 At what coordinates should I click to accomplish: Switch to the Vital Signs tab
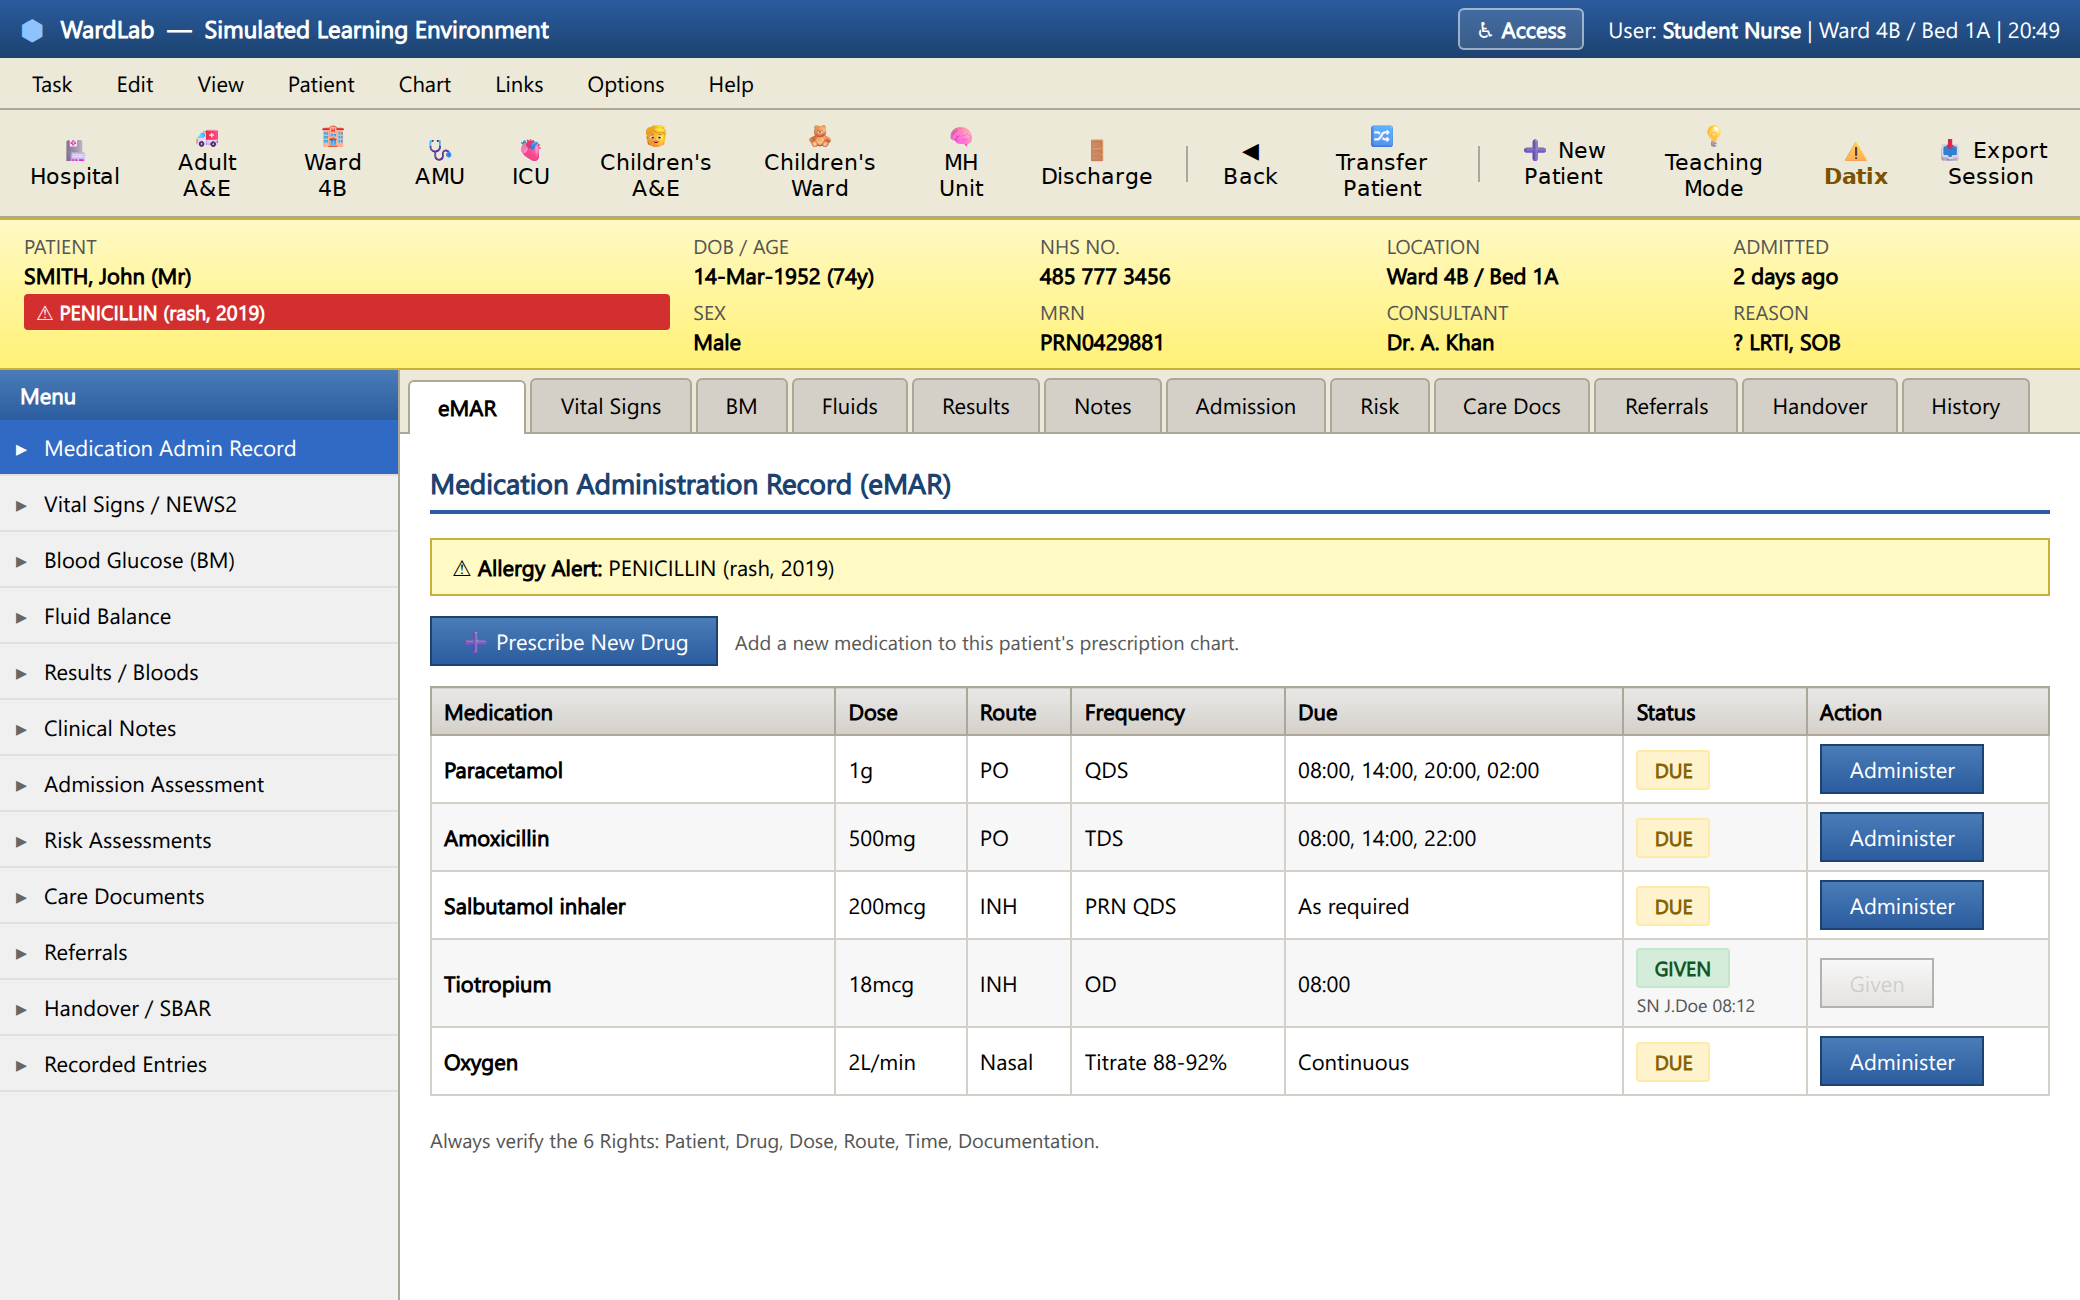(611, 406)
